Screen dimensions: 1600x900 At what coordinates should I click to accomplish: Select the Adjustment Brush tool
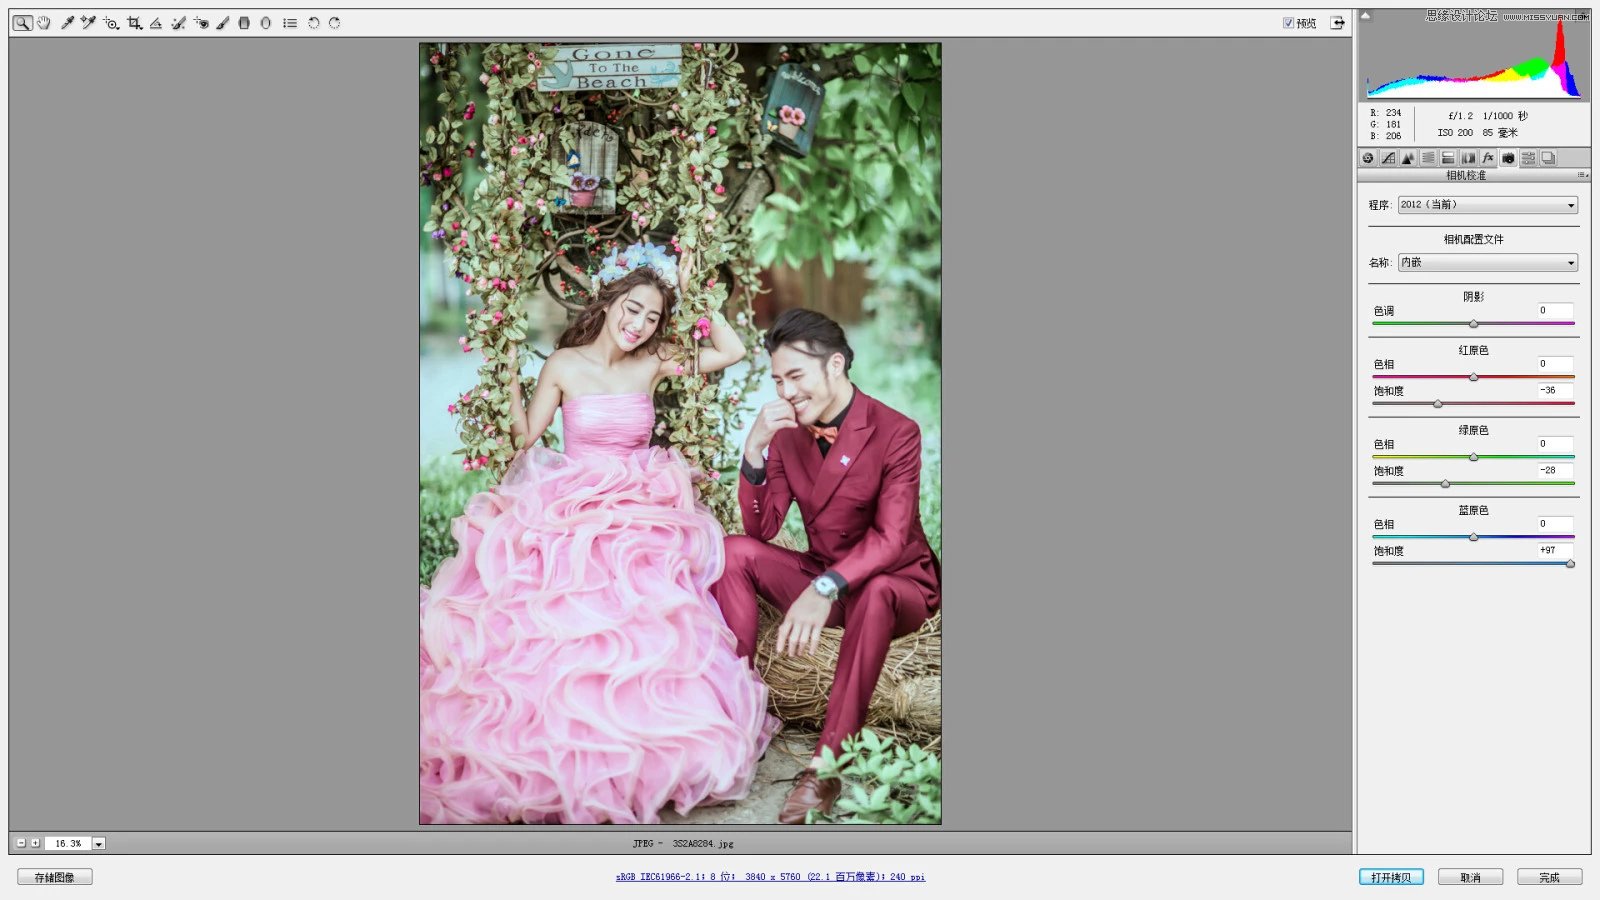click(x=222, y=22)
